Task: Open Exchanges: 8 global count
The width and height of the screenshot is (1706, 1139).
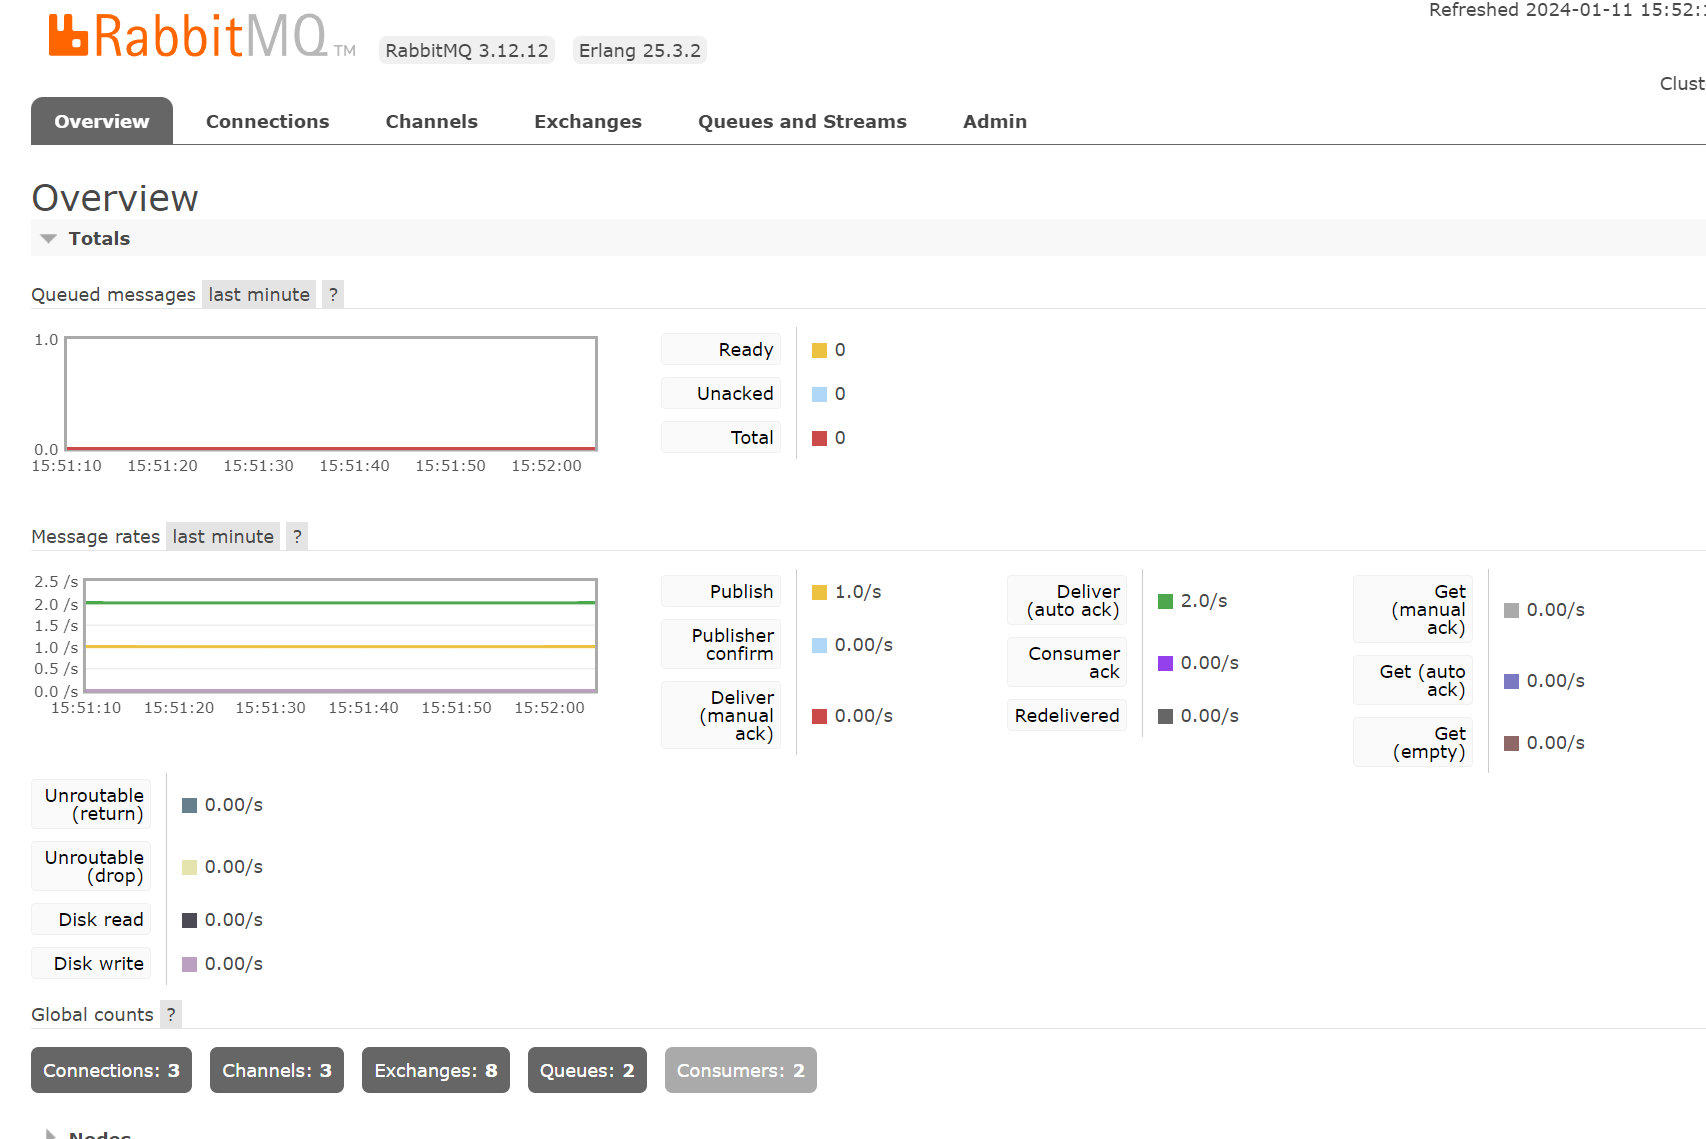Action: point(436,1070)
